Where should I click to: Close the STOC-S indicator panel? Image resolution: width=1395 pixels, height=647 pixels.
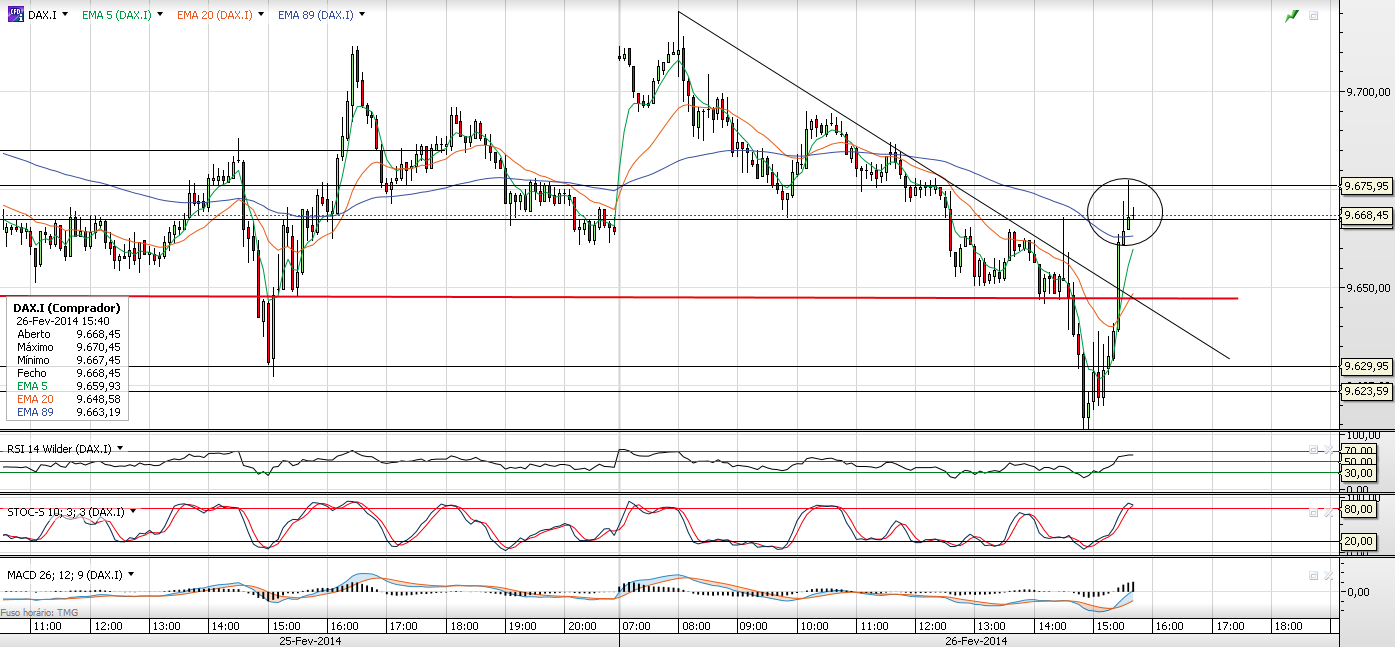(1327, 512)
